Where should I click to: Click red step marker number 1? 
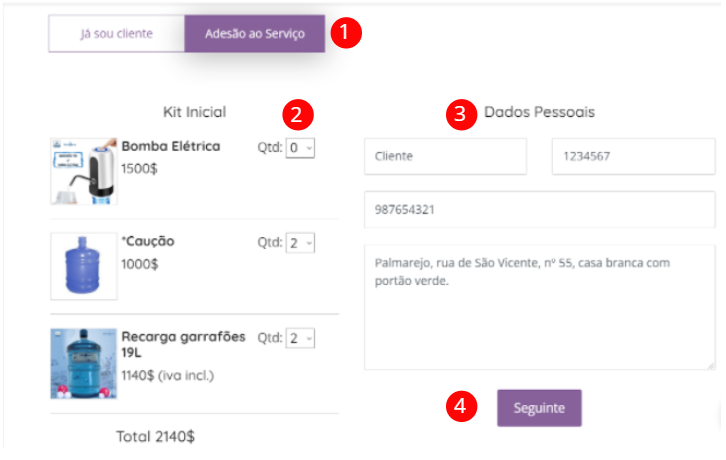click(346, 33)
